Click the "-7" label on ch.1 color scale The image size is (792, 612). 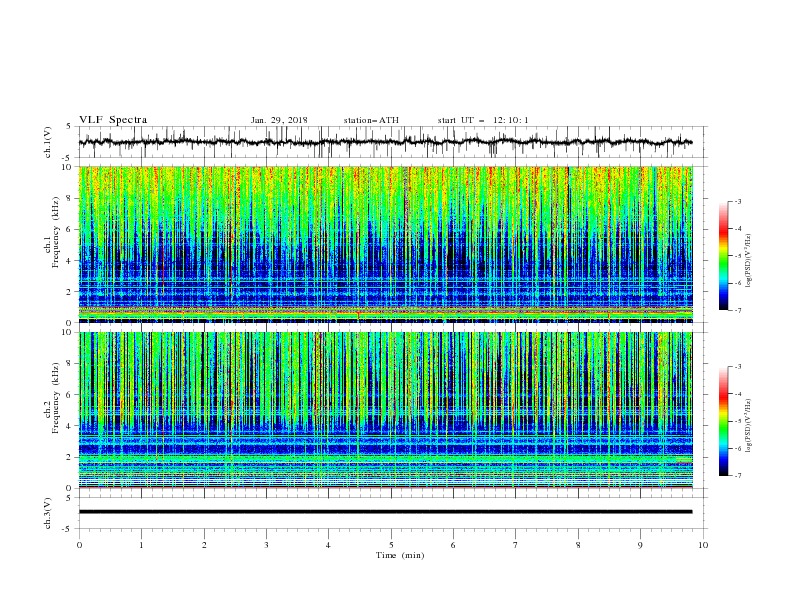click(737, 311)
